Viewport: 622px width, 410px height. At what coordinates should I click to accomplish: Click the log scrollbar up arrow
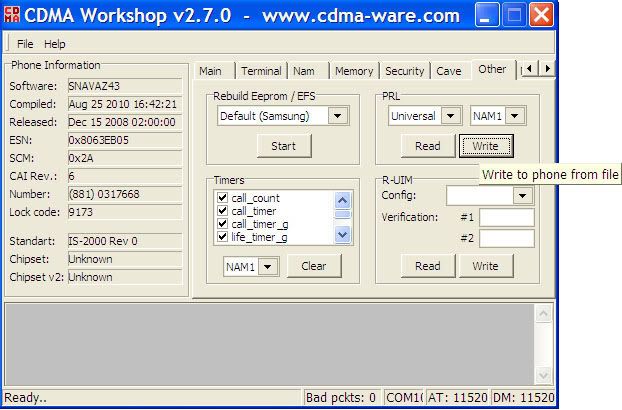[543, 314]
